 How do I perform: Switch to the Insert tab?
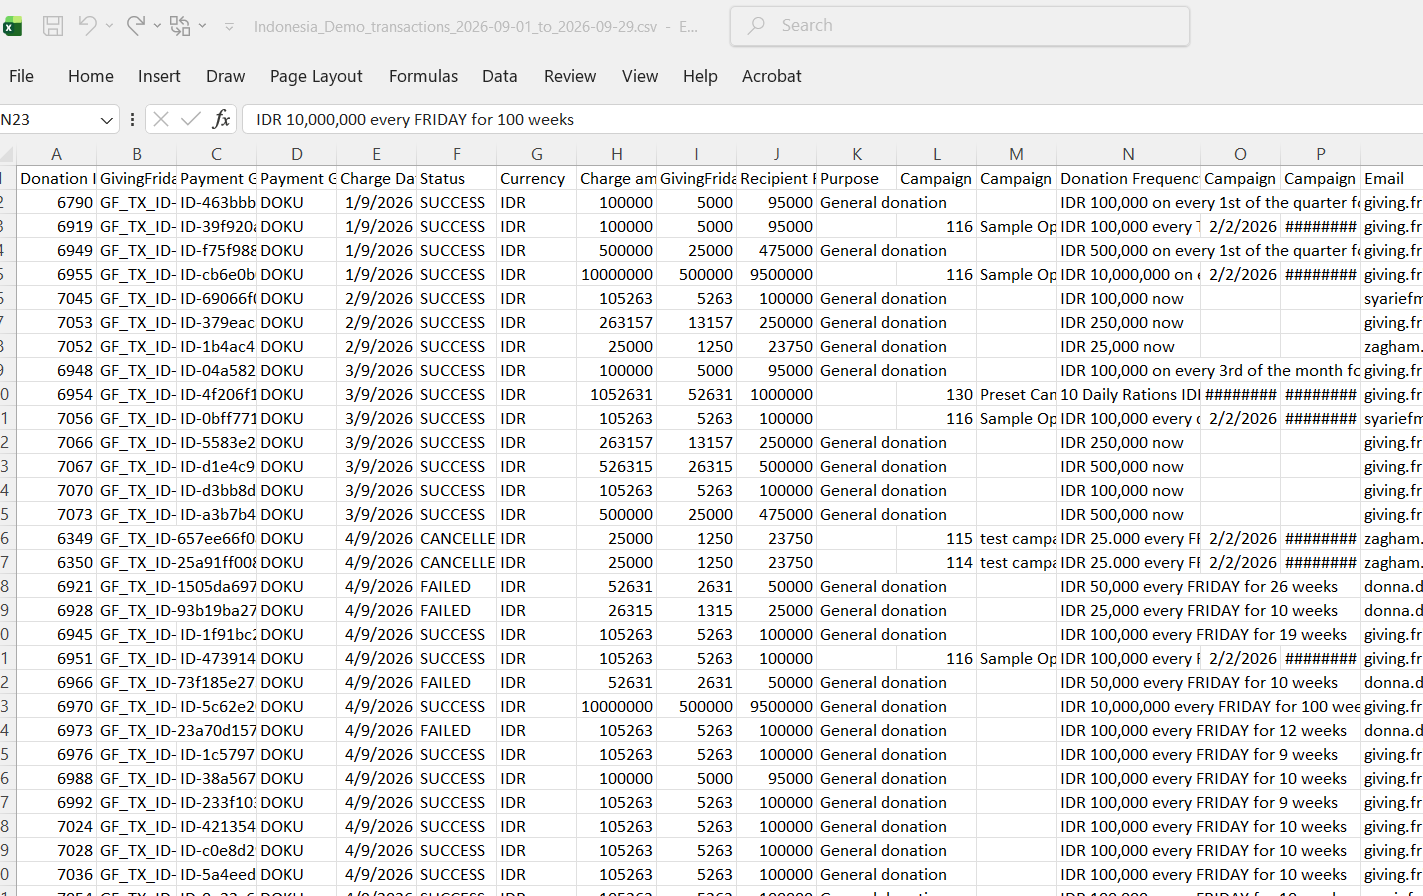[x=159, y=76]
